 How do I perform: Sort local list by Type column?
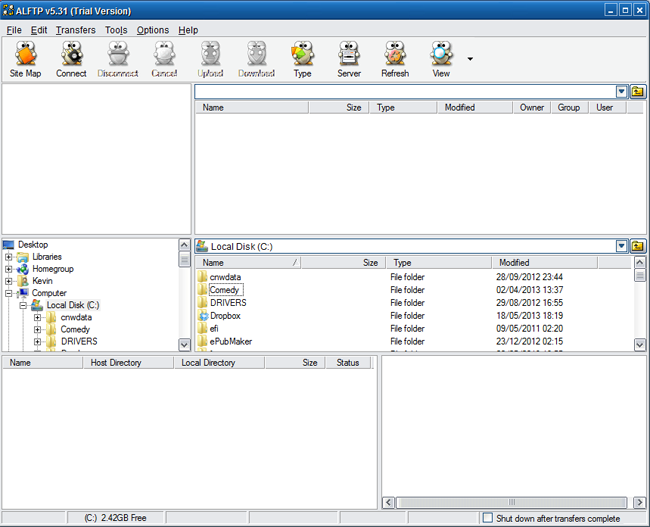click(439, 262)
